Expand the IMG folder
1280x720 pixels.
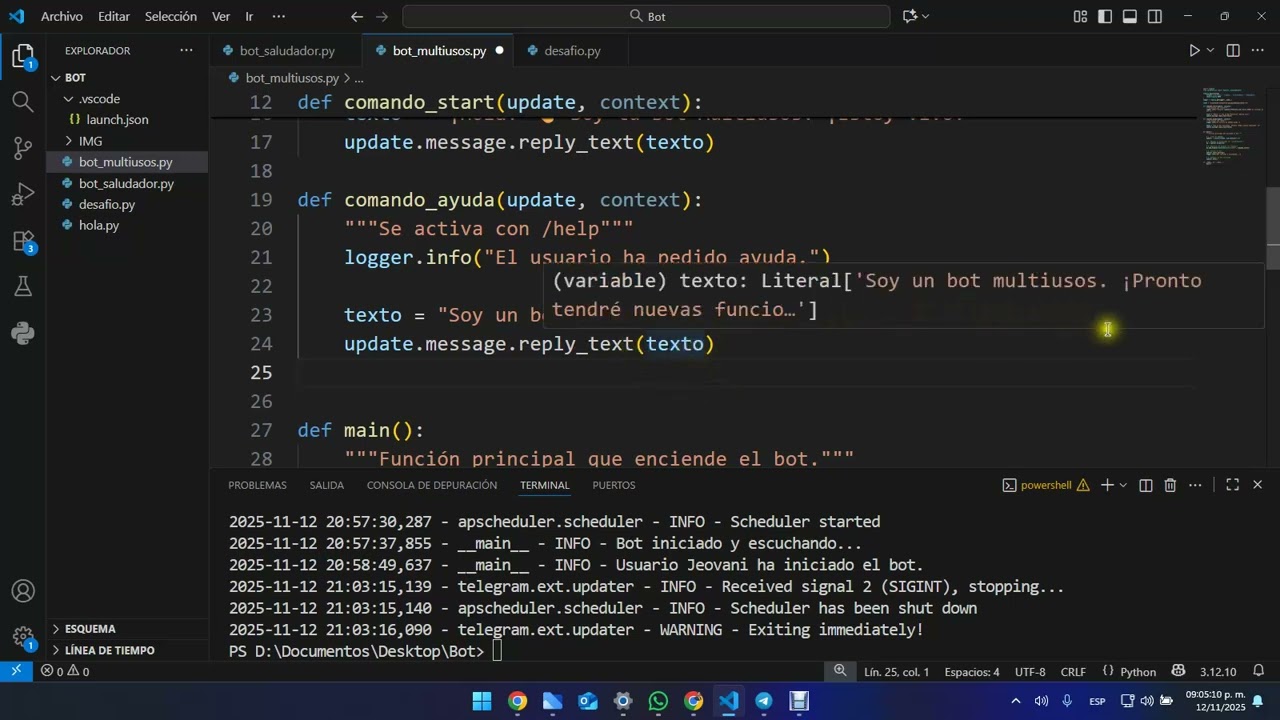coord(127,141)
